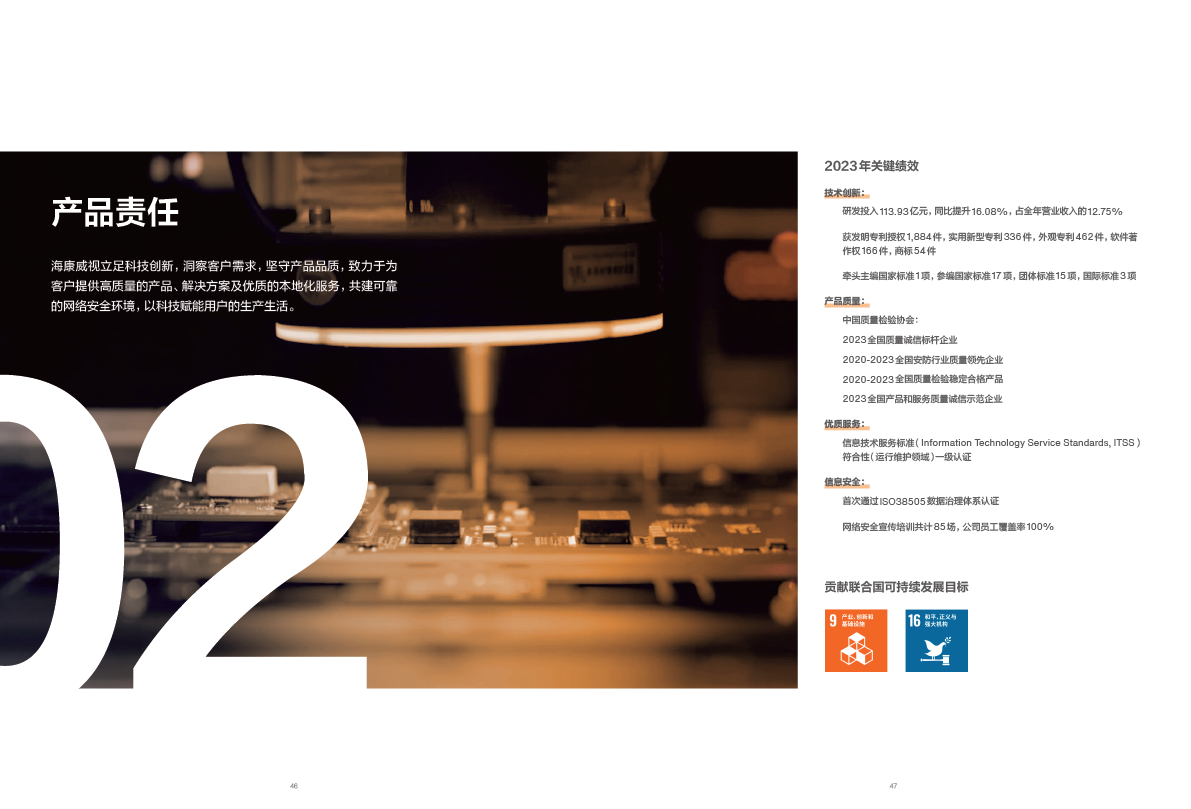This screenshot has width=1191, height=809.
Task: Select the 产品责任 chapter title
Action: point(115,212)
